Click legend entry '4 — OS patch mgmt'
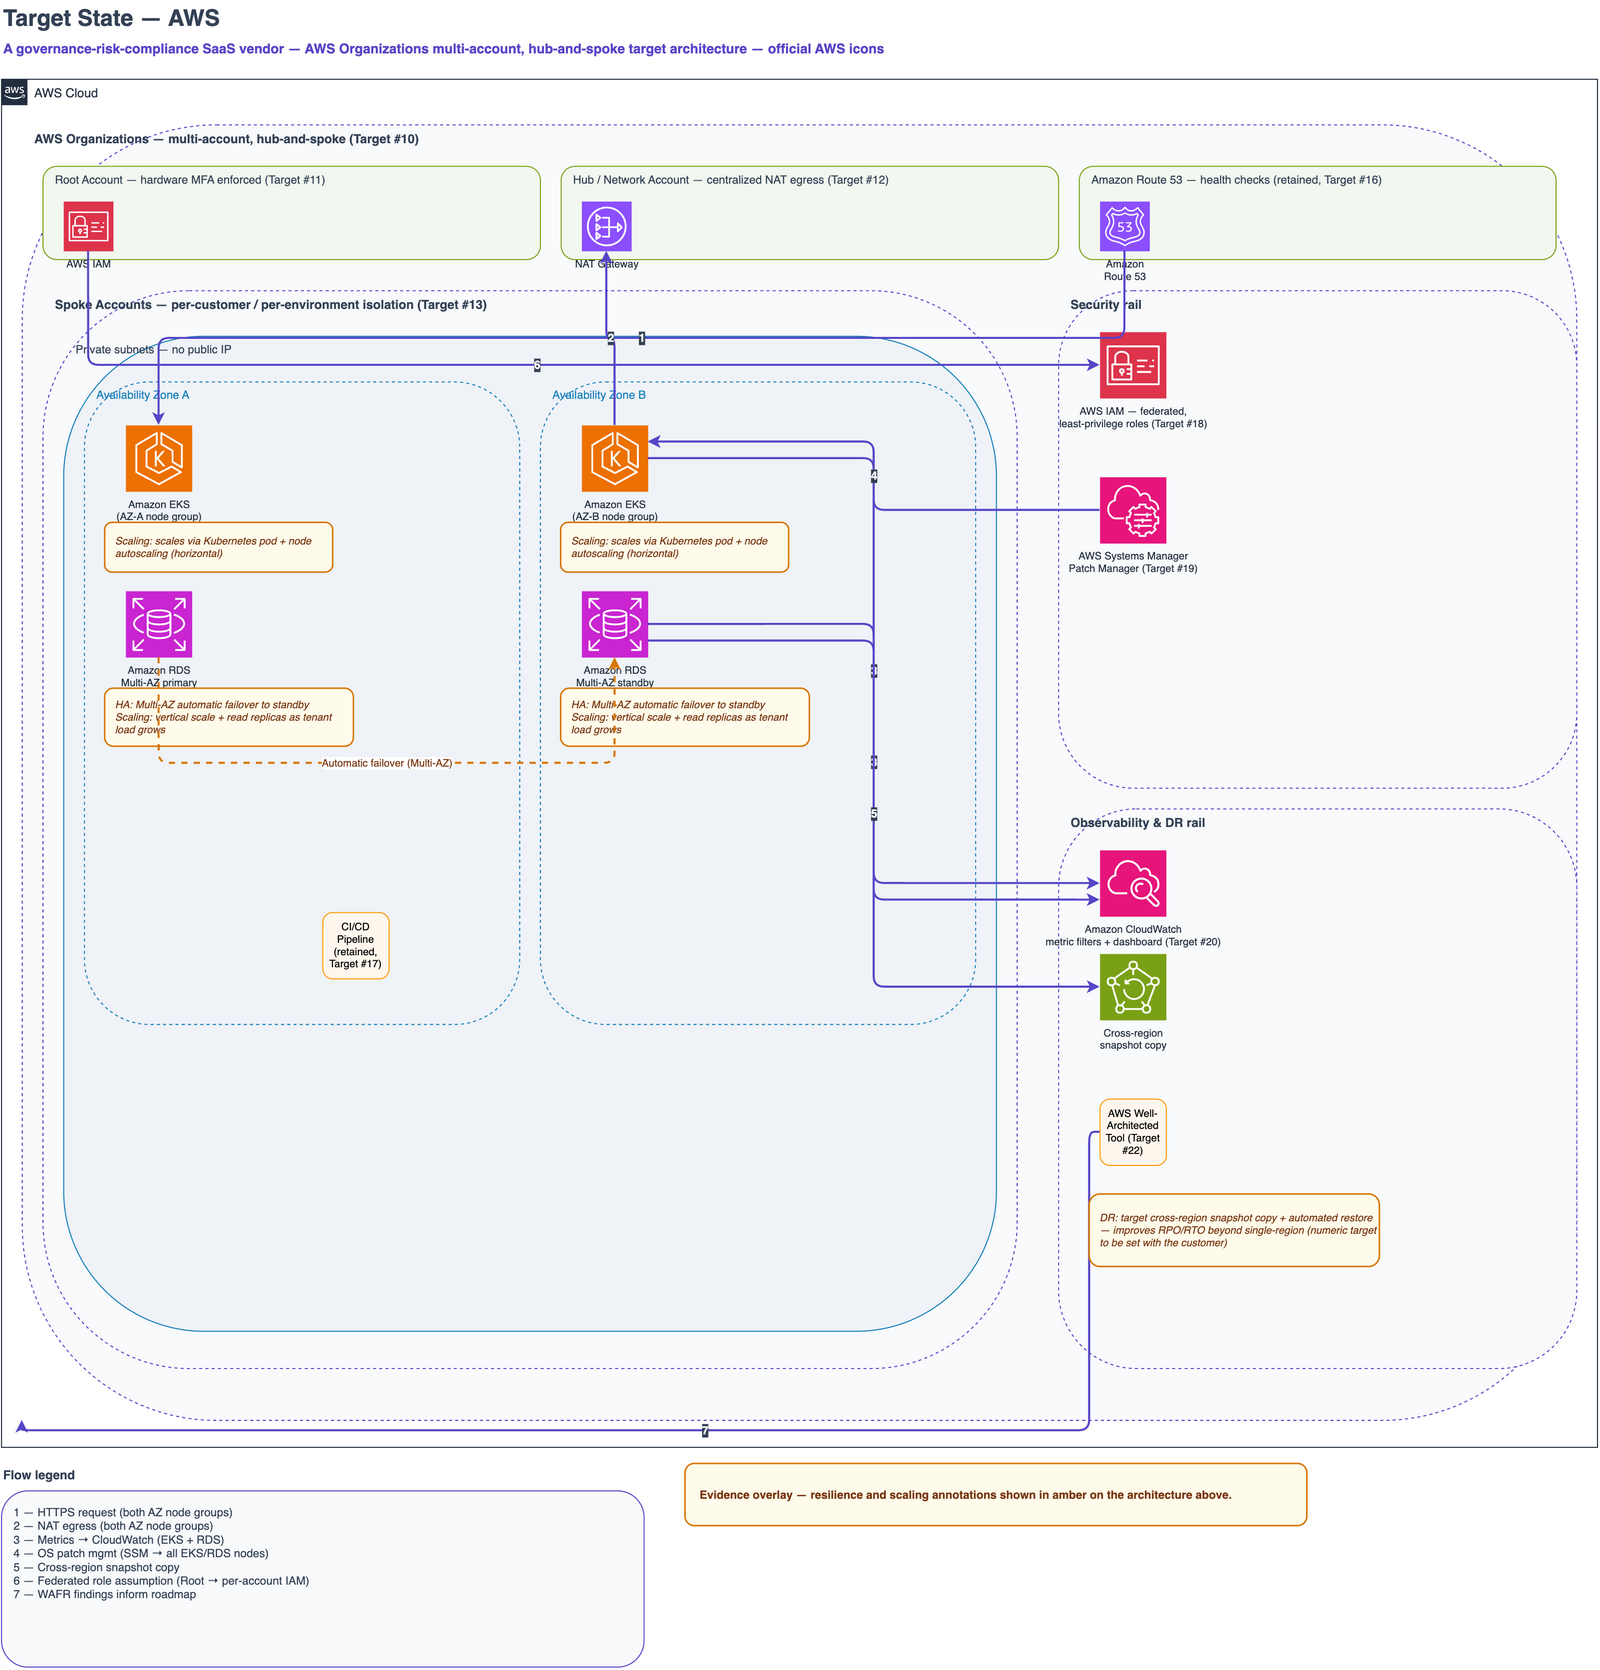Image resolution: width=1600 pixels, height=1670 pixels. (141, 1554)
